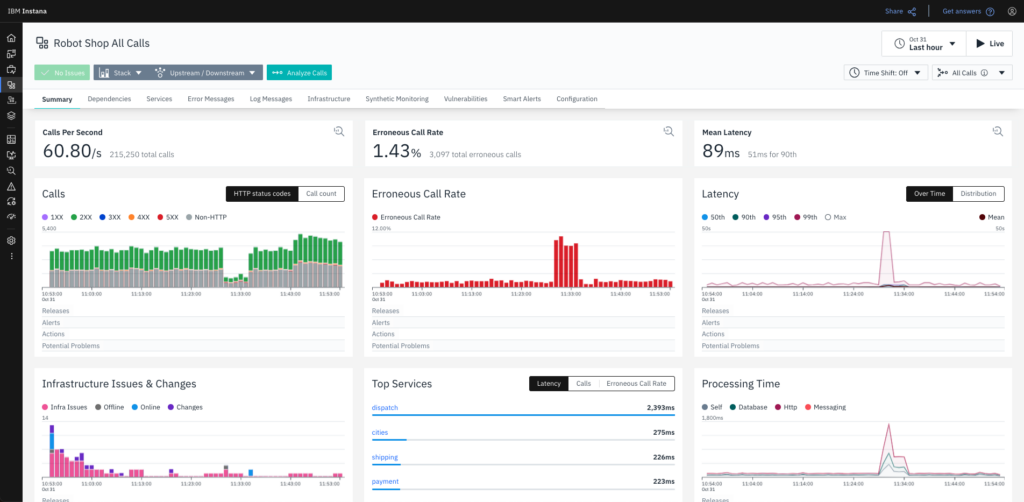Go to the Synthetic Monitoring tab
Image resolution: width=1024 pixels, height=502 pixels.
pos(397,99)
